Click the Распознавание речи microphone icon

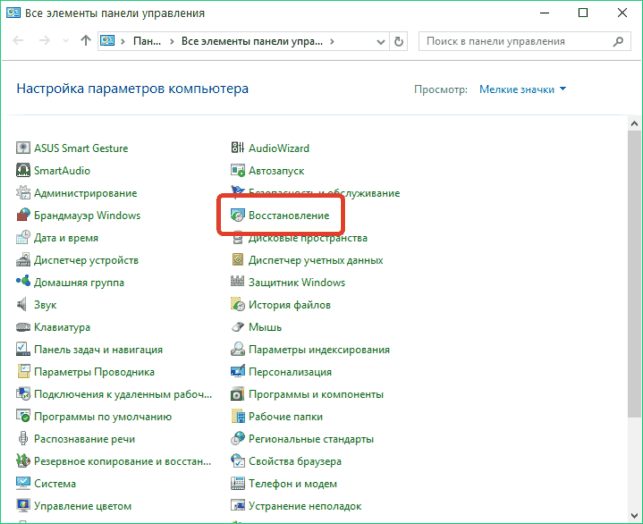(x=23, y=438)
